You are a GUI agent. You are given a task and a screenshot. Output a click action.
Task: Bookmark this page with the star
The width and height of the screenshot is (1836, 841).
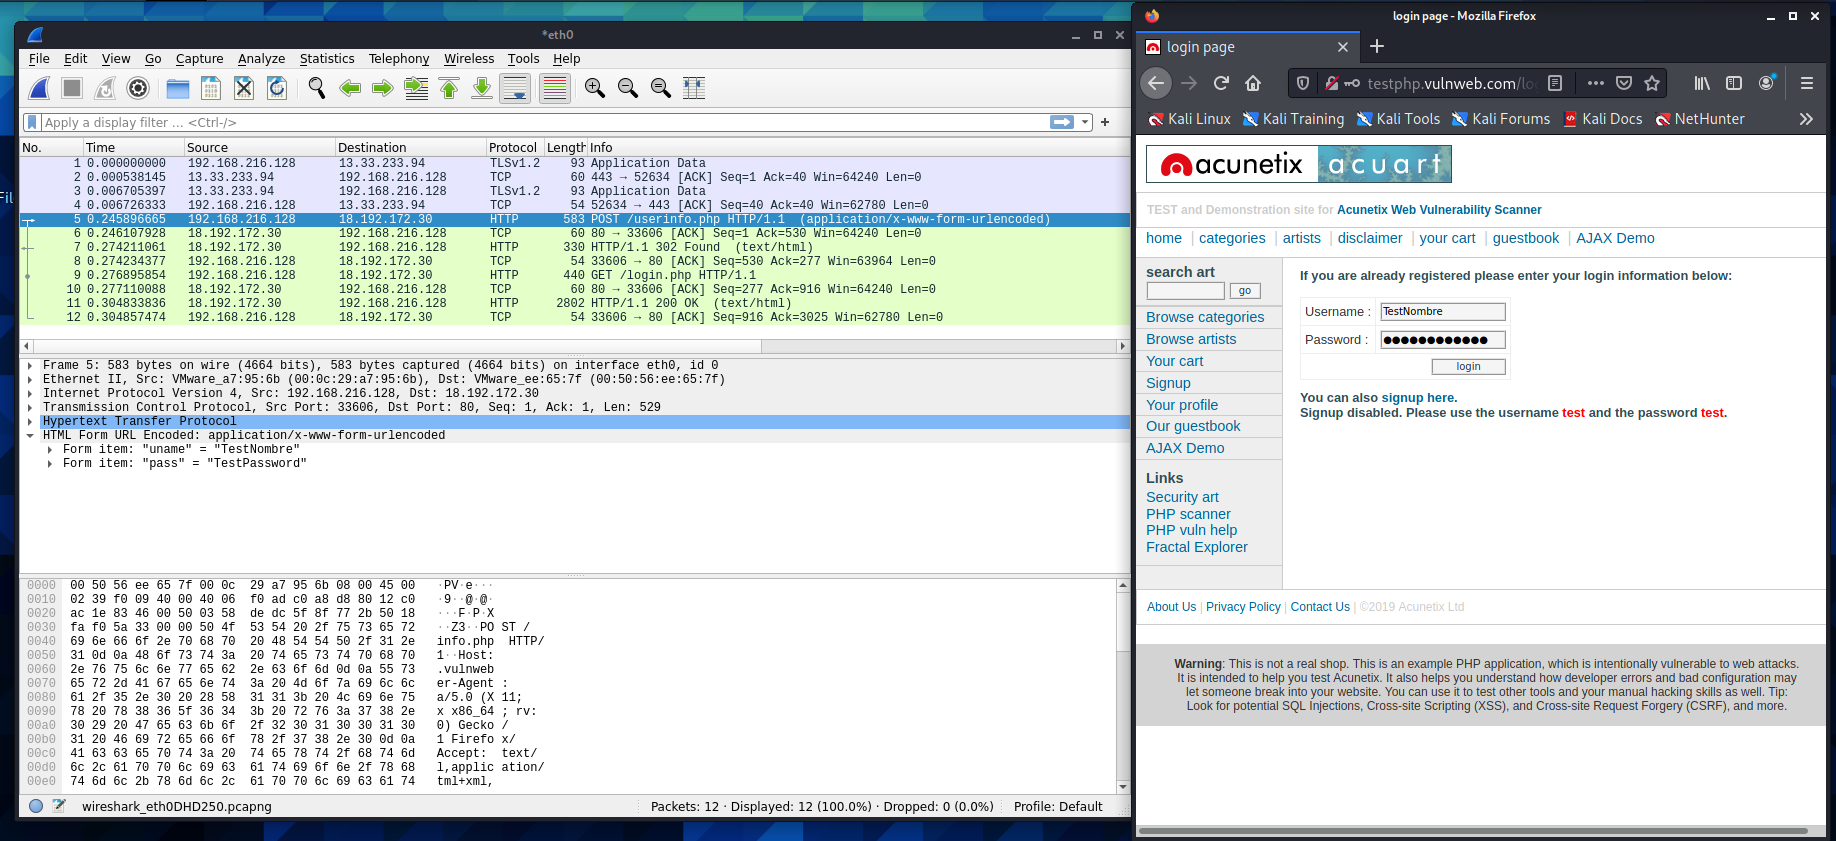tap(1652, 83)
